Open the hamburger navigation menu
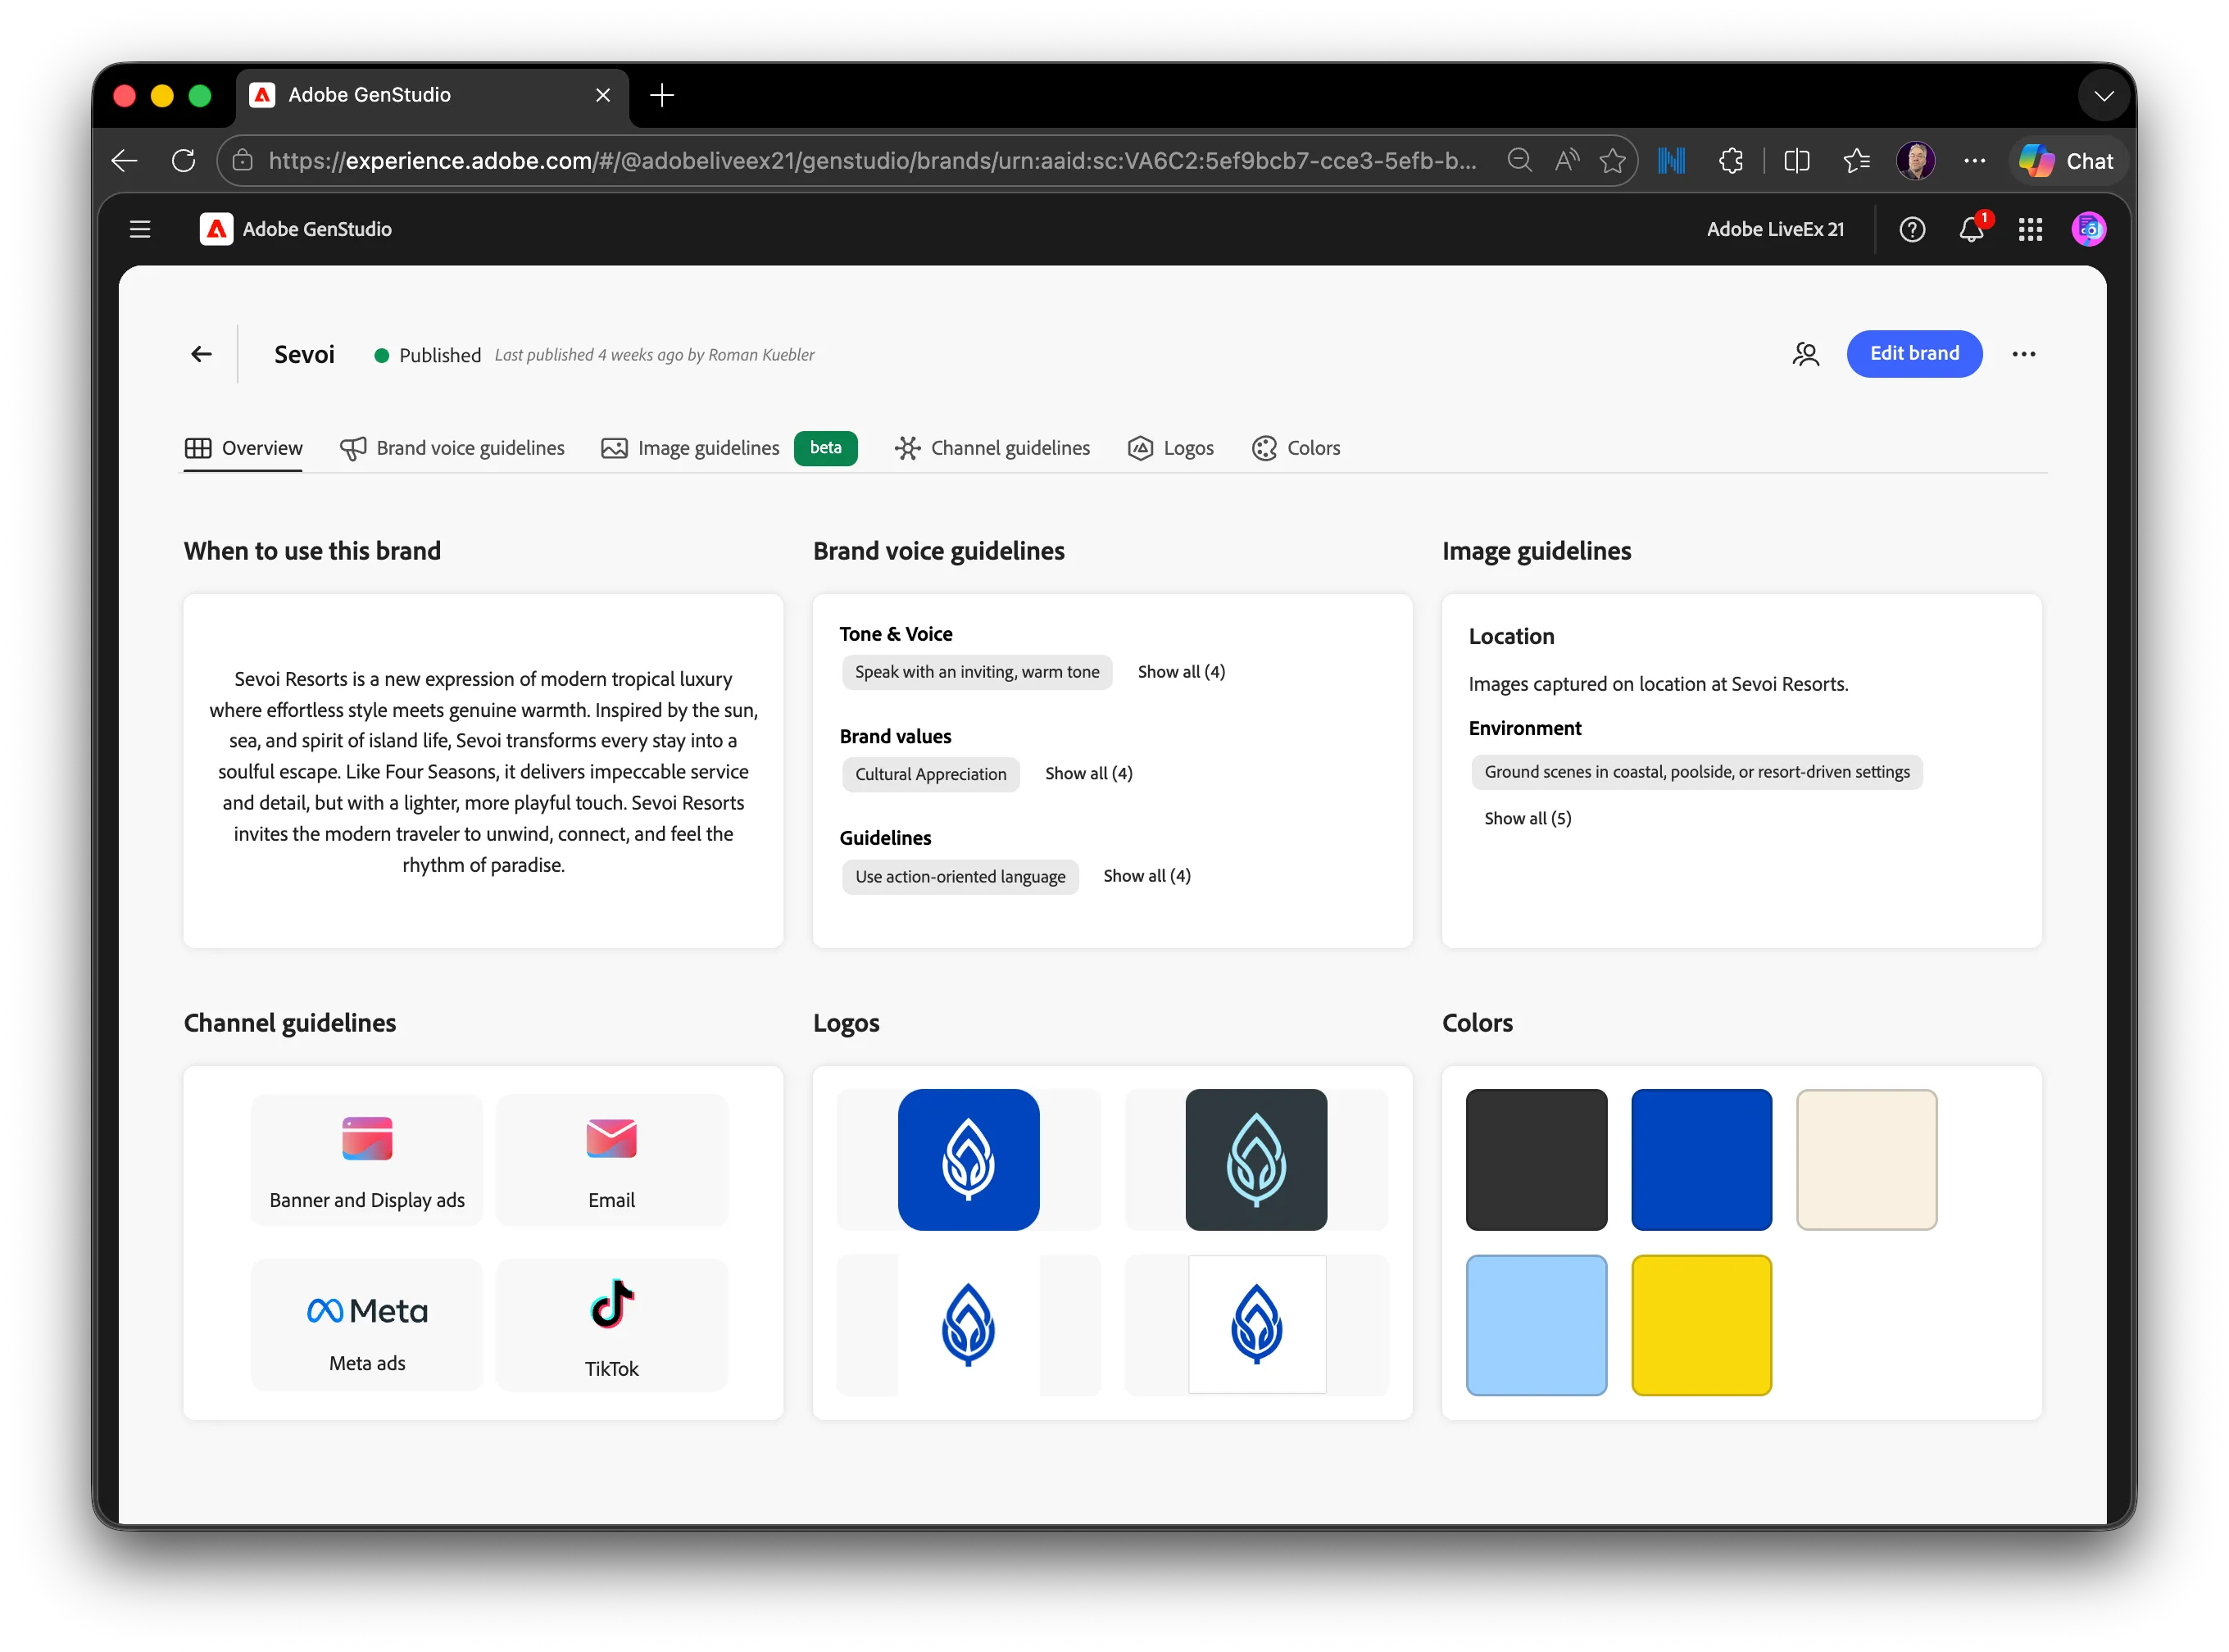This screenshot has height=1652, width=2229. coord(140,229)
